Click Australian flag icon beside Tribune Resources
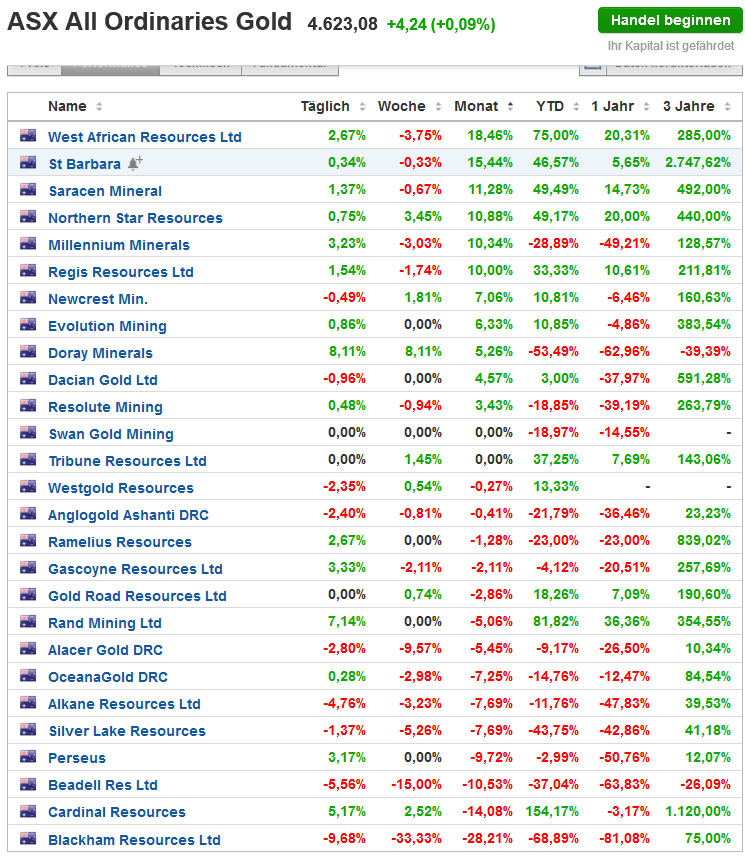Viewport: 745px width, 860px height. tap(28, 460)
